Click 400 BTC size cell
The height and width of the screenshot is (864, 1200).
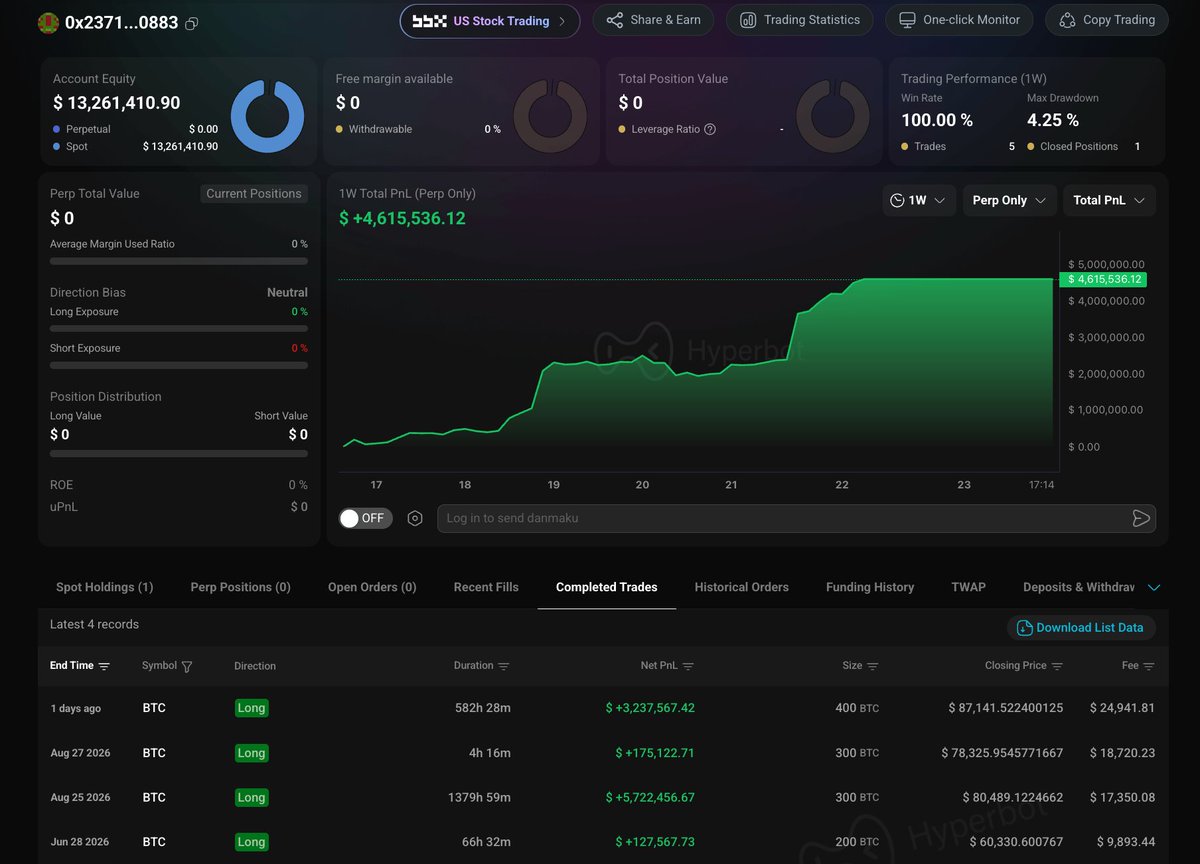[x=857, y=708]
